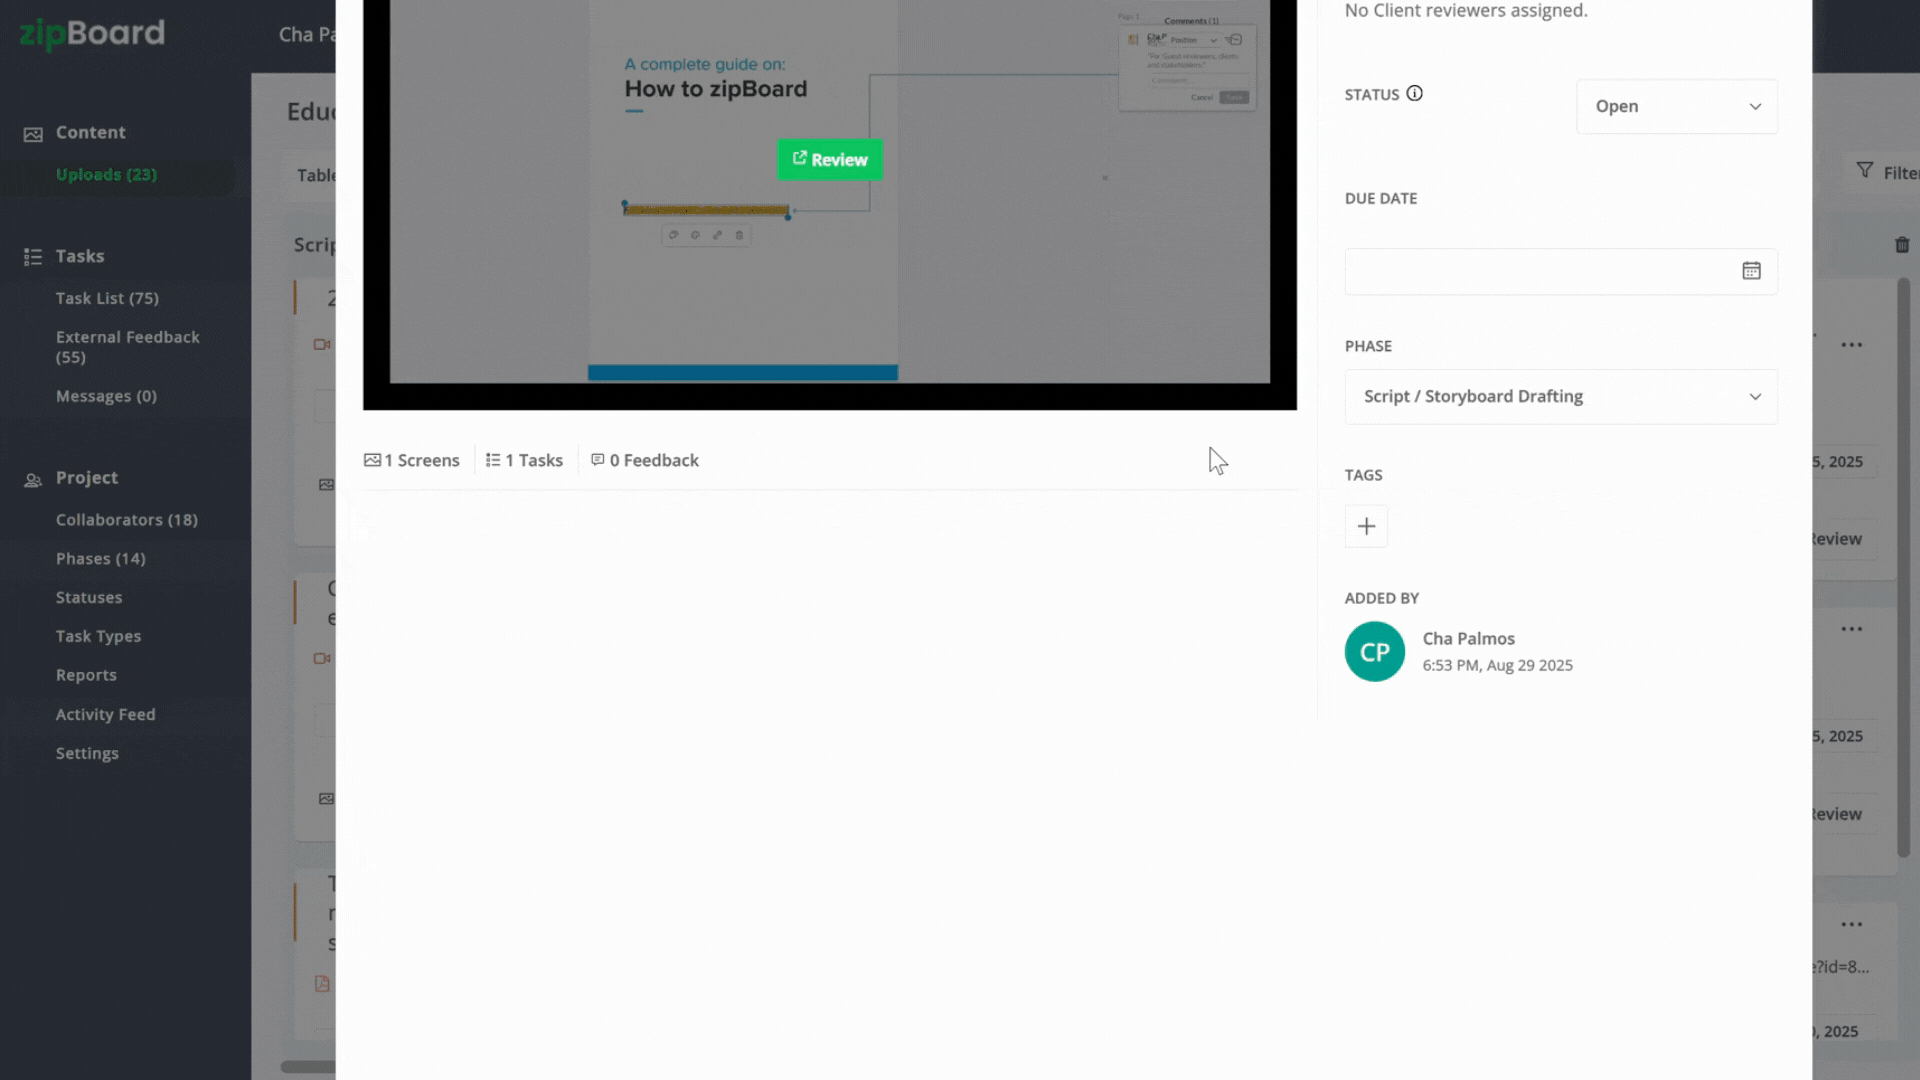
Task: Open Task List (75) in sidebar
Action: [x=107, y=298]
